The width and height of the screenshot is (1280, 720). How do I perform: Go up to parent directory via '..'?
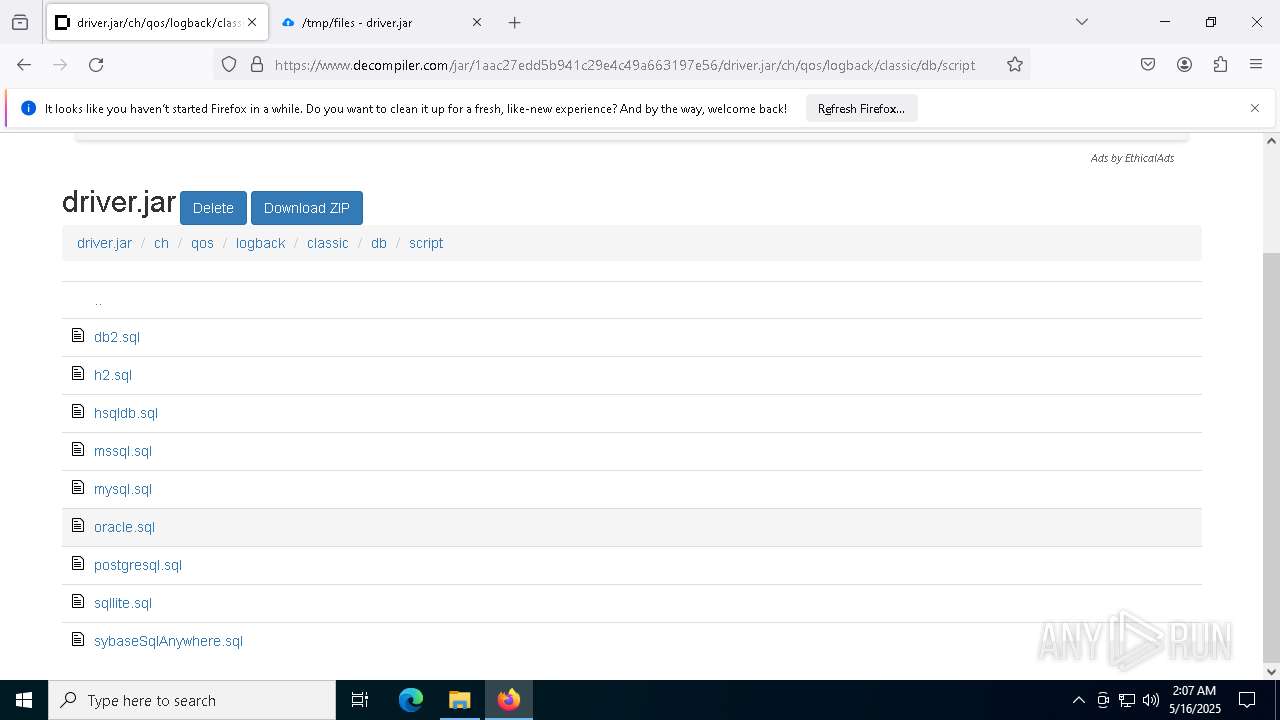point(98,300)
